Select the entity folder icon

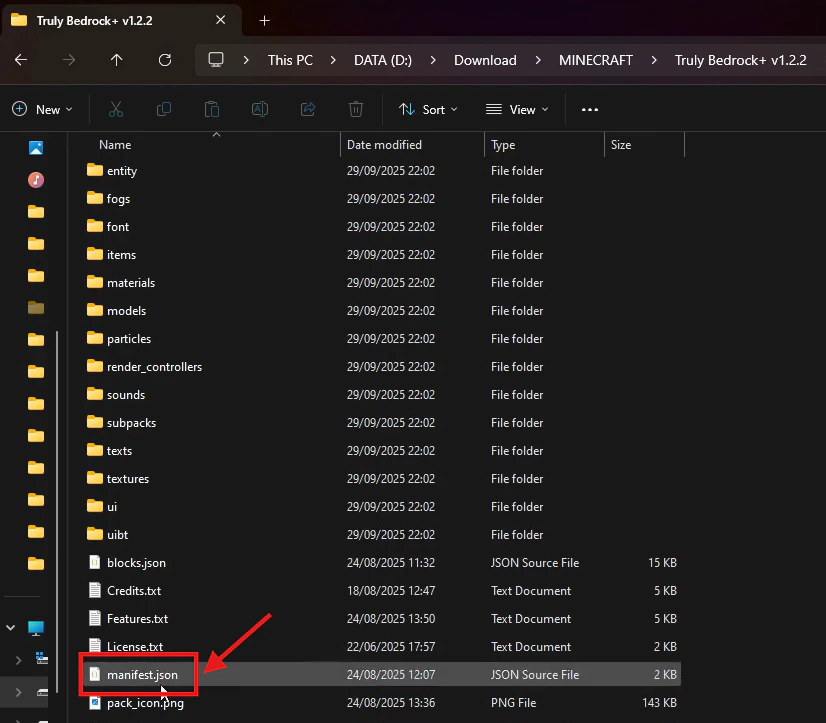[95, 170]
